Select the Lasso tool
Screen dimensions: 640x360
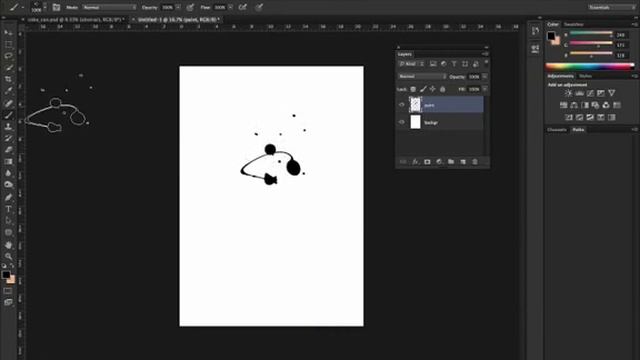point(8,56)
